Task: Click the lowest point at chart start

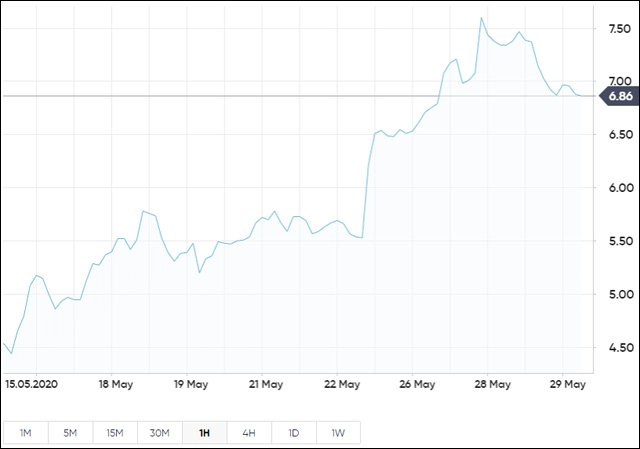Action: (x=11, y=353)
